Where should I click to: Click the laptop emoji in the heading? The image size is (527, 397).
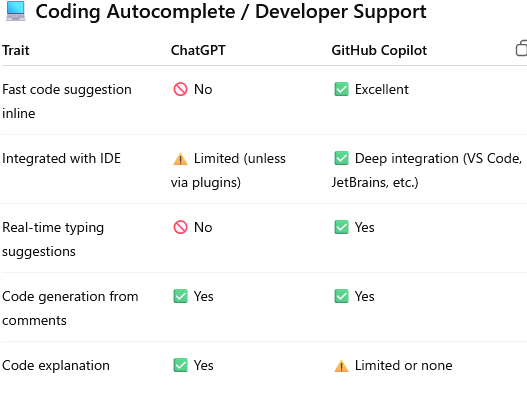(16, 11)
